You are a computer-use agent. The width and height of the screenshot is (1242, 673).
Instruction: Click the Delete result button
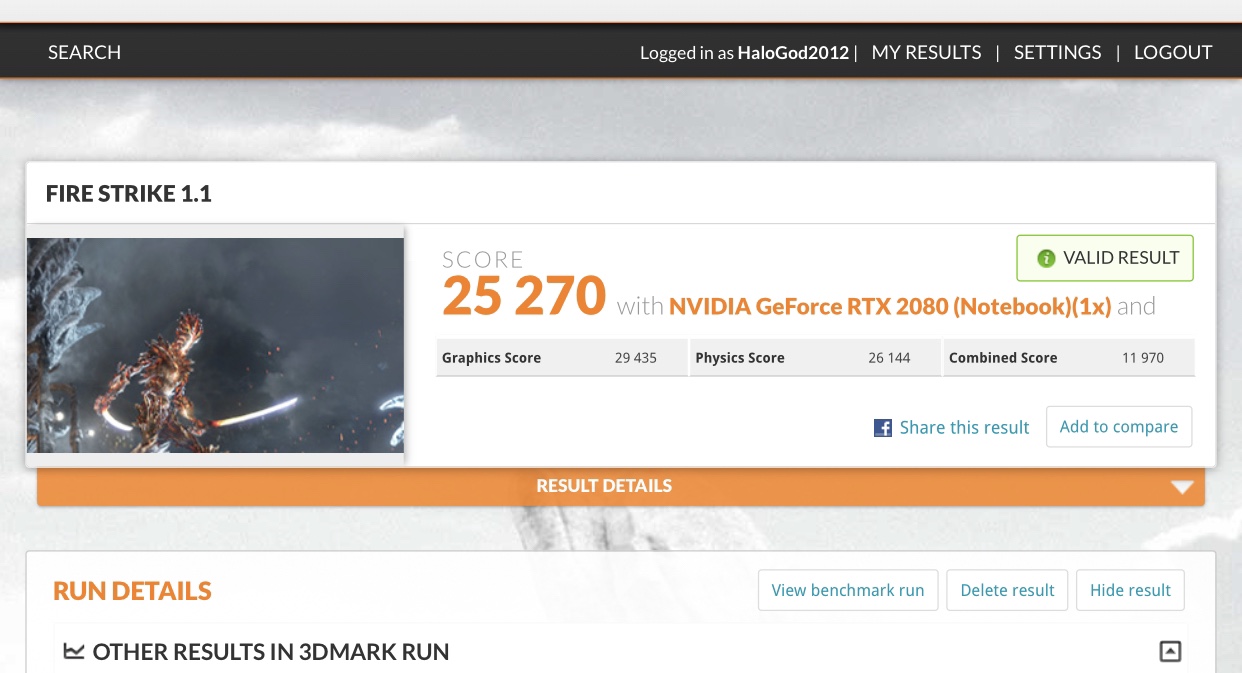1007,590
